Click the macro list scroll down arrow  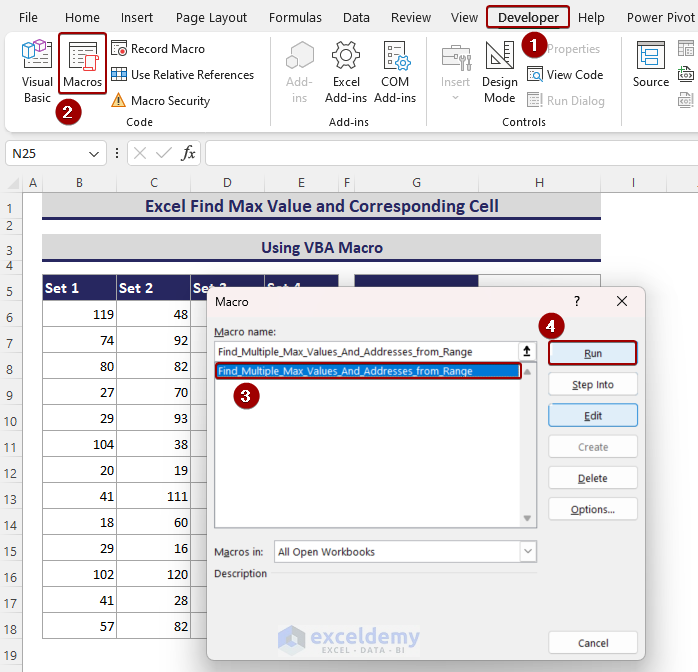(x=528, y=518)
